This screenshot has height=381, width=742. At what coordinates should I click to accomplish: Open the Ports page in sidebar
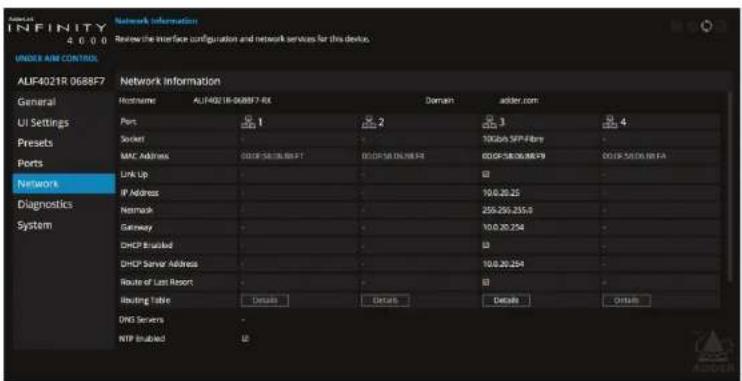(x=30, y=163)
